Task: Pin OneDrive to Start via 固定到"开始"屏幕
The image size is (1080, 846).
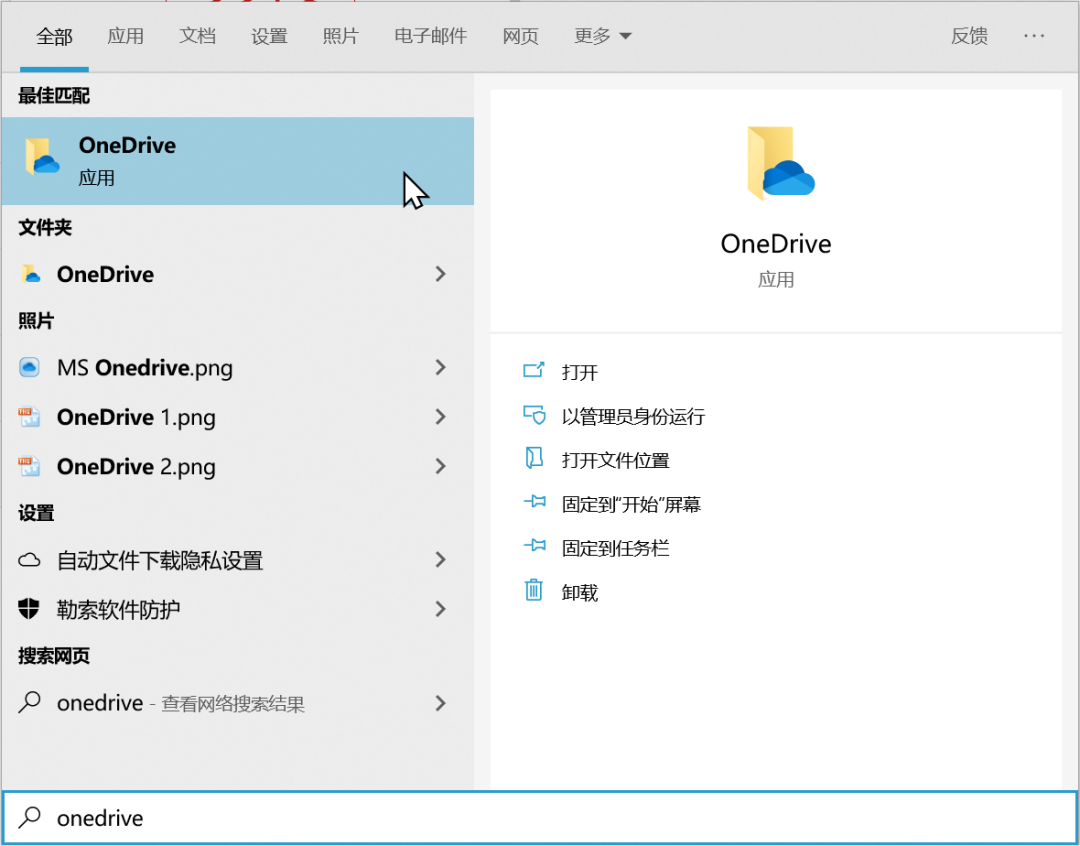Action: [629, 503]
